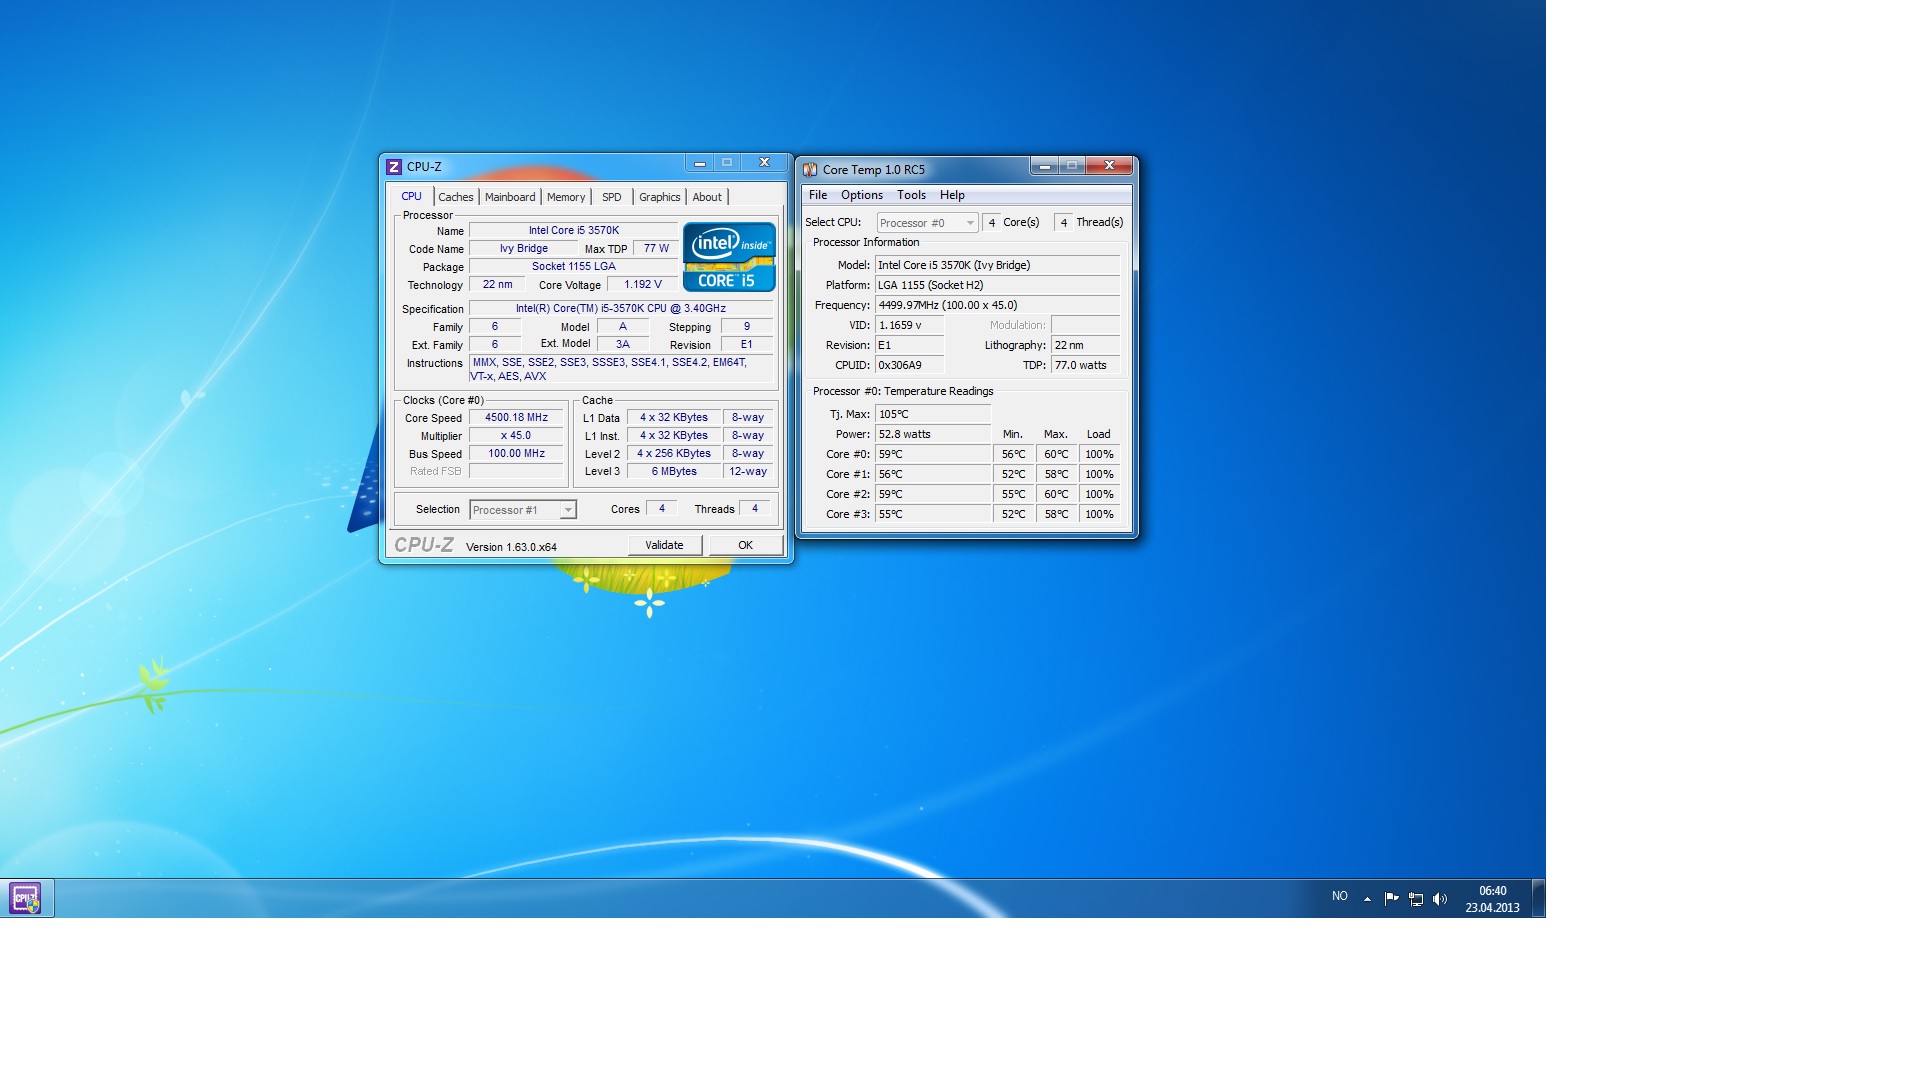Click the Core #0 temperature reading
Screen dimensions: 1920x1080
(933, 455)
